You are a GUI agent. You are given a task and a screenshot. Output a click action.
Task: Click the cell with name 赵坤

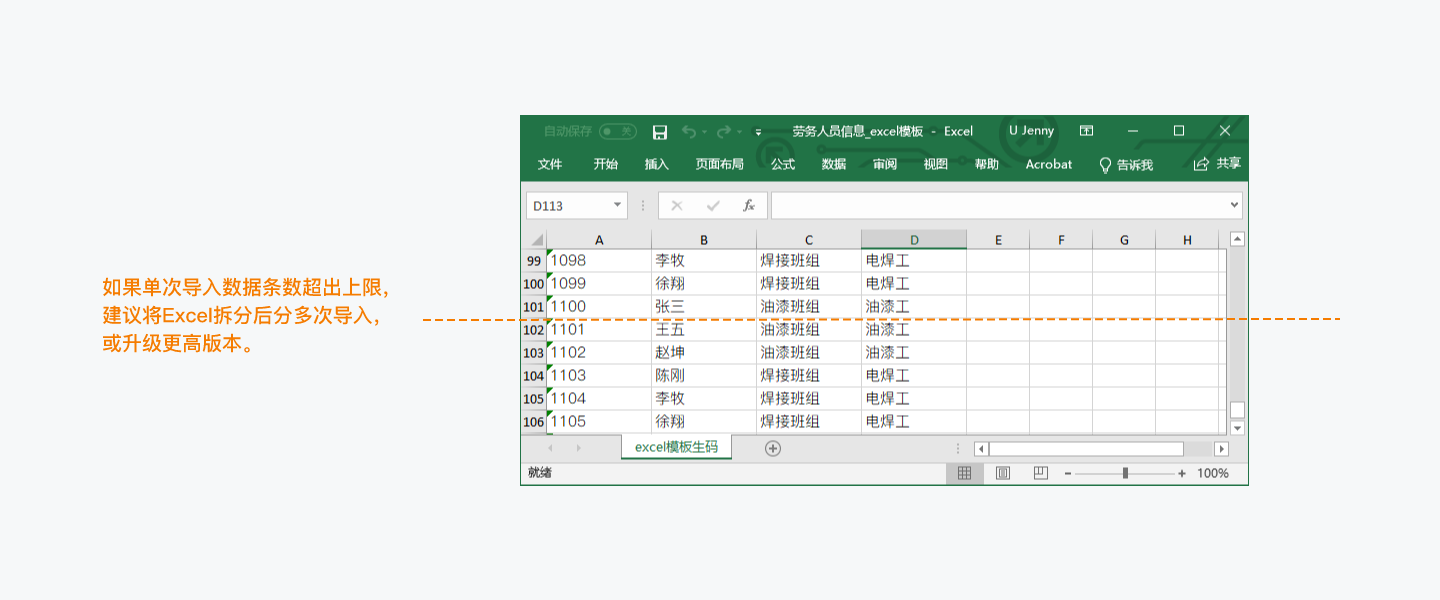pyautogui.click(x=704, y=353)
